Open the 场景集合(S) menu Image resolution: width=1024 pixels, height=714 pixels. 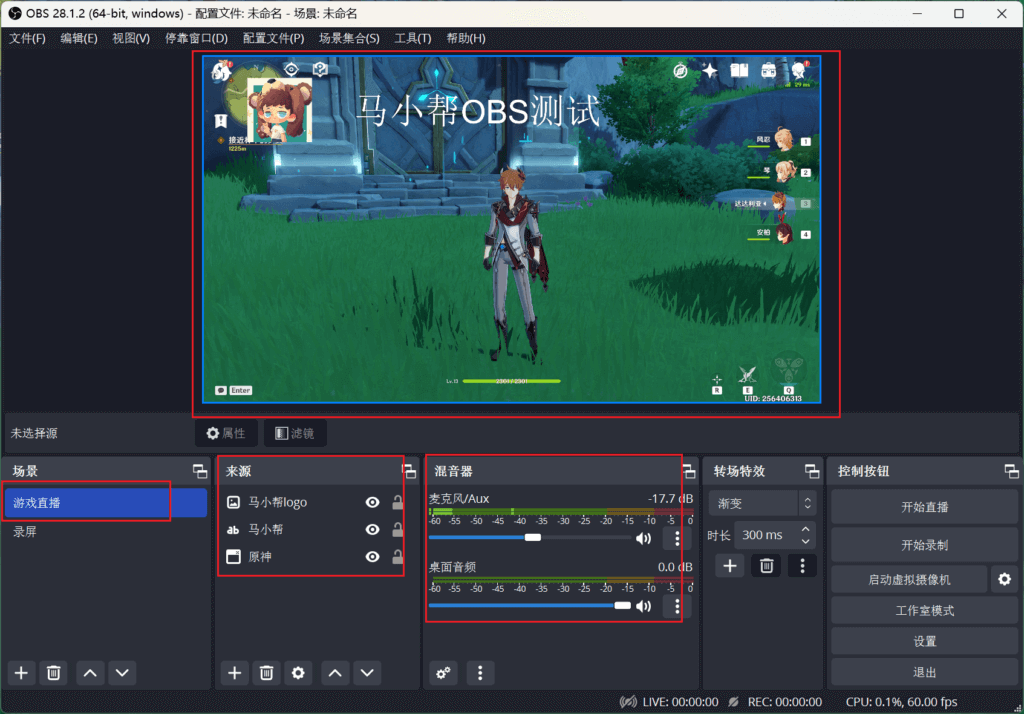348,38
